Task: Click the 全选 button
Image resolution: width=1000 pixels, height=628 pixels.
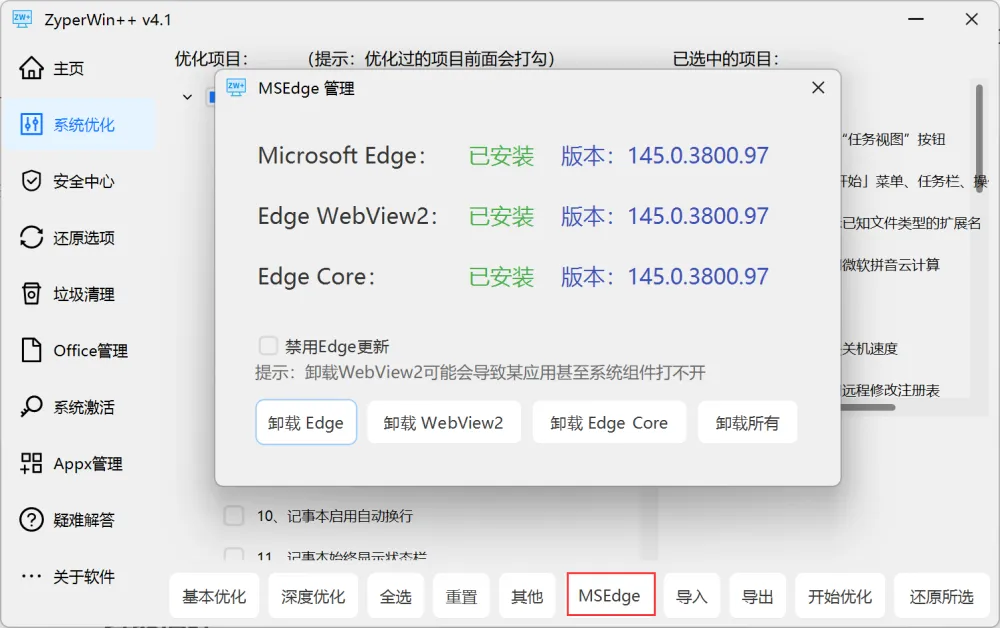Action: click(395, 595)
